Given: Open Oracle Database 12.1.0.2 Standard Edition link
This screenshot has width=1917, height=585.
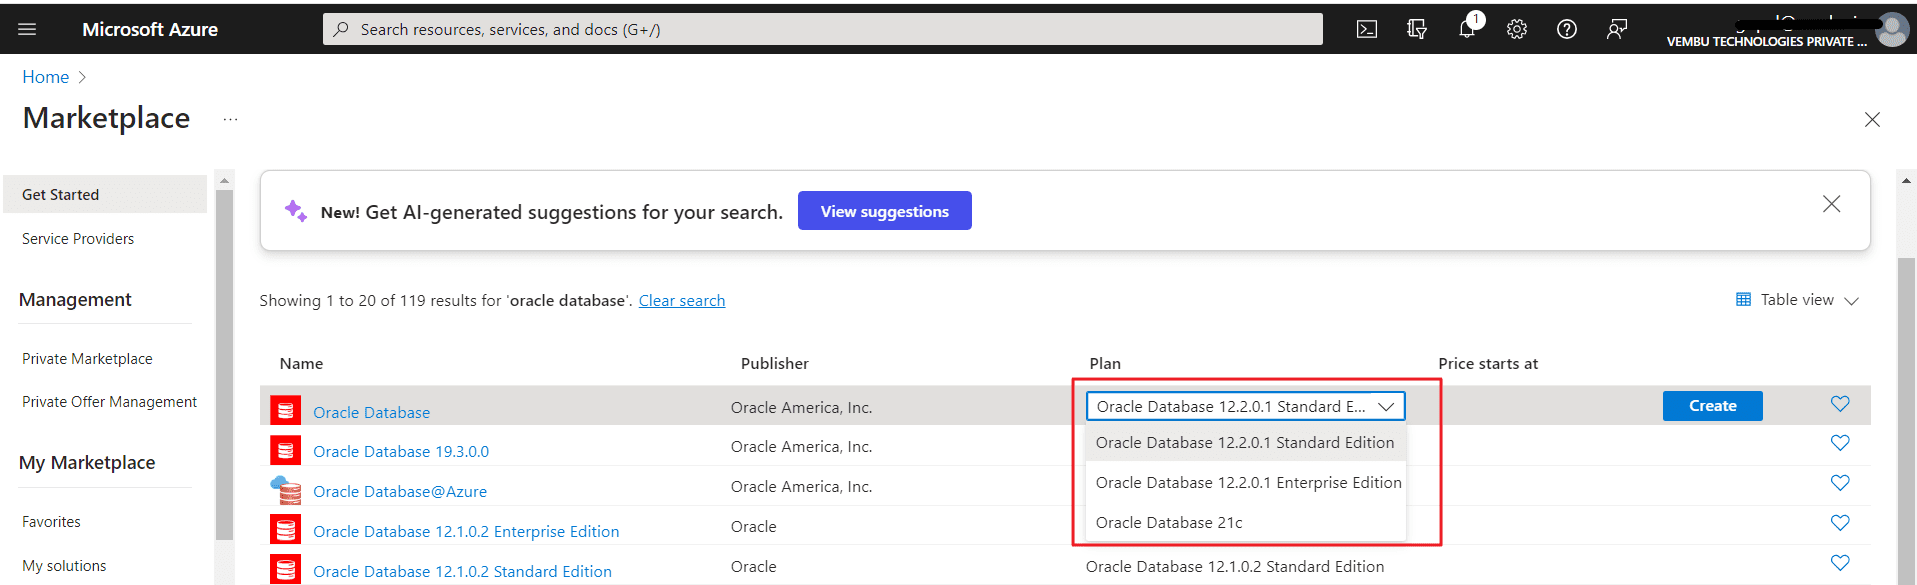Looking at the screenshot, I should tap(462, 572).
